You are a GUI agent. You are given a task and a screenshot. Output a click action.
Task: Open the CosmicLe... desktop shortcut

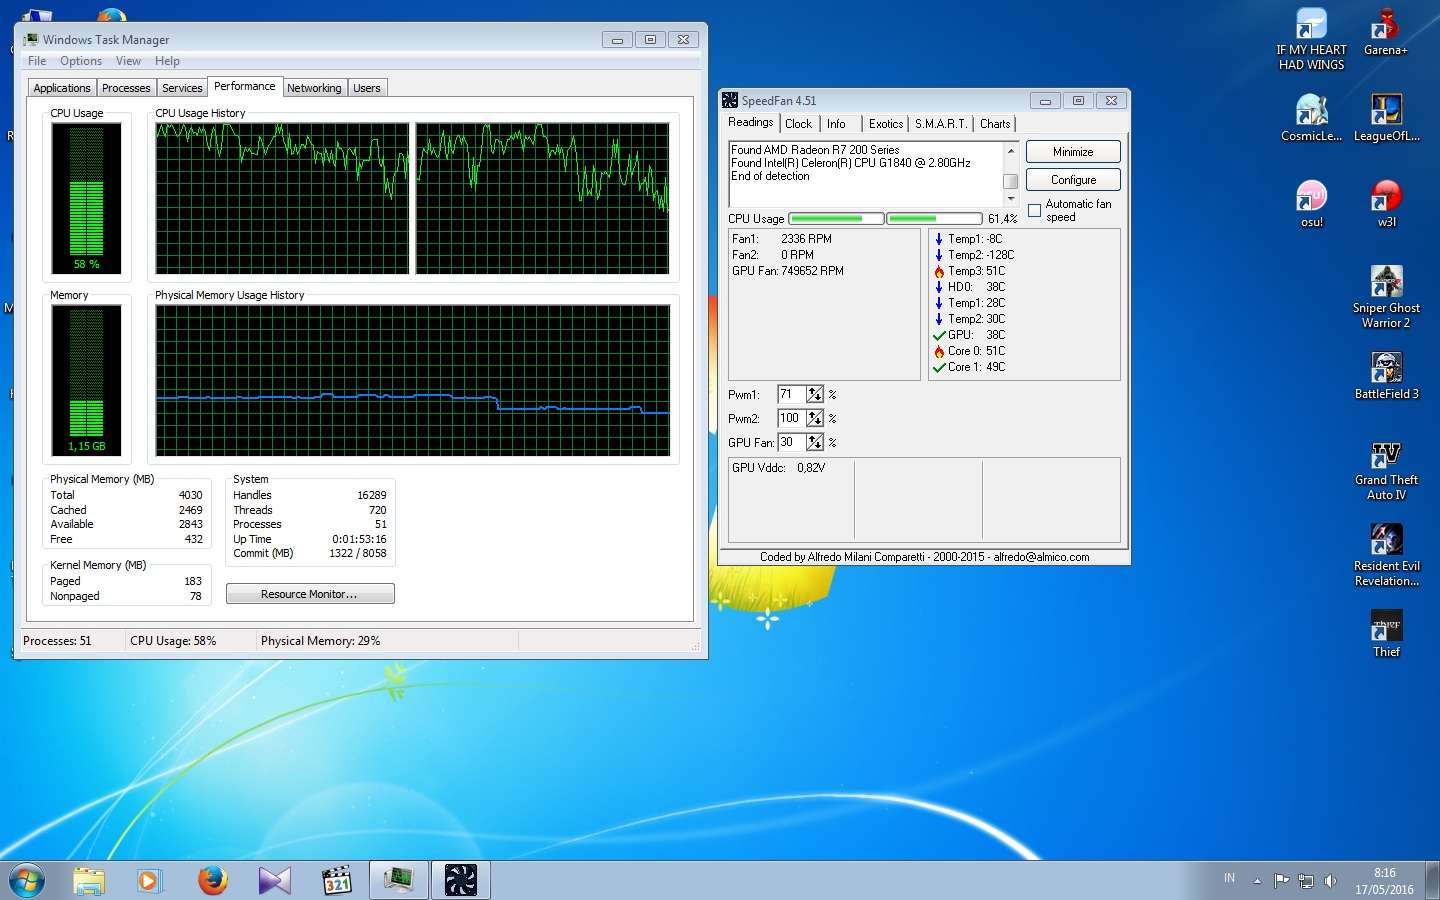[x=1311, y=118]
